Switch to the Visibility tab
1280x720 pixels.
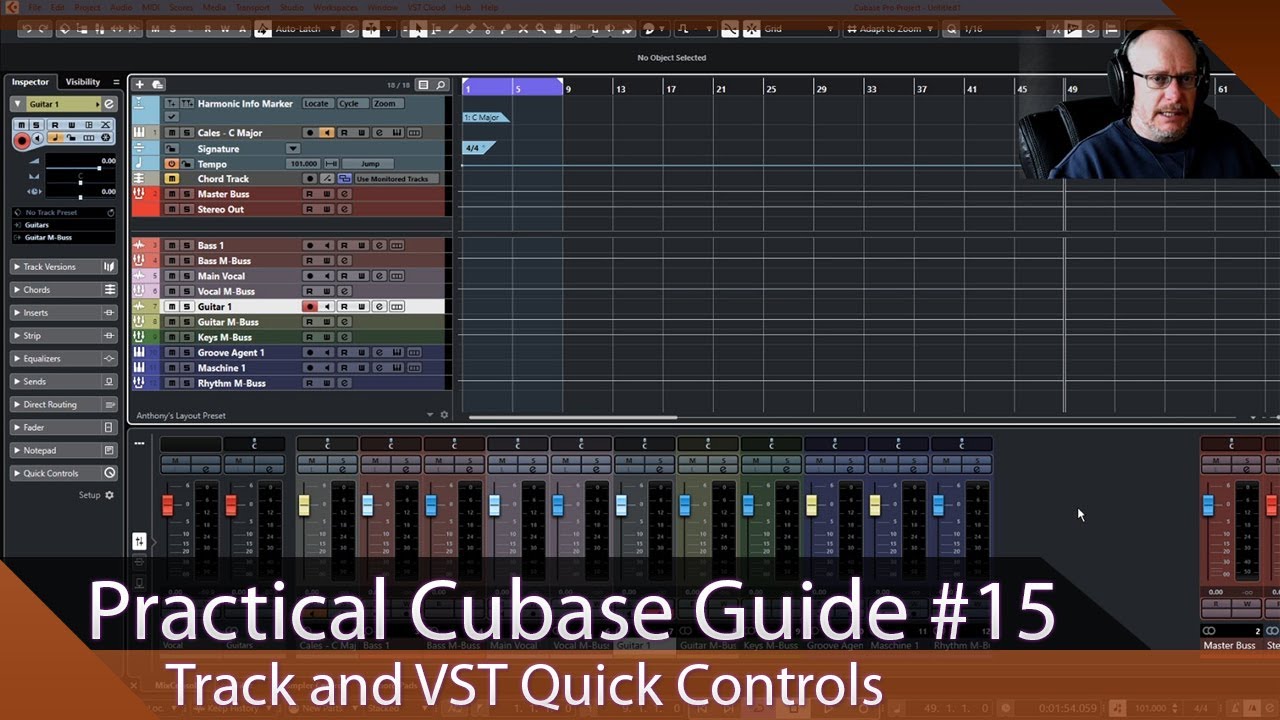coord(83,82)
